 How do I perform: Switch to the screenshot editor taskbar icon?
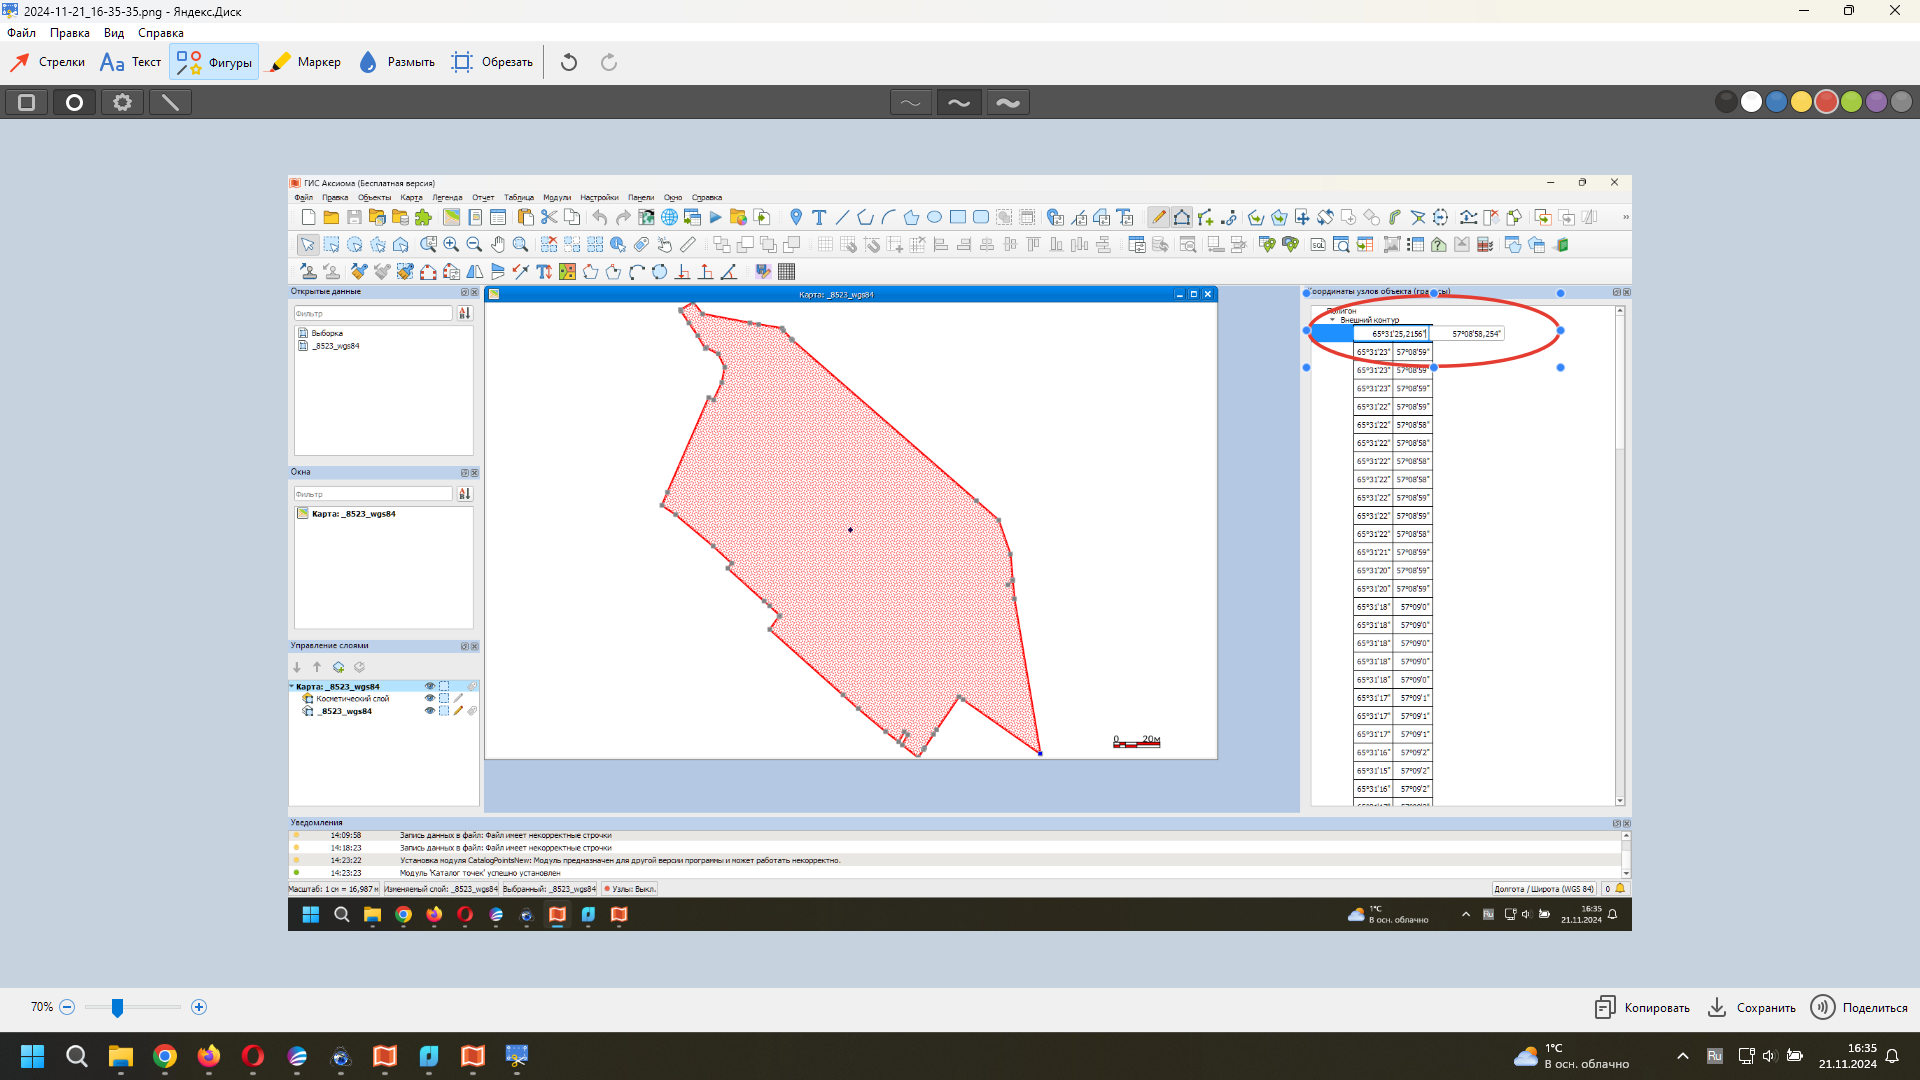pyautogui.click(x=517, y=1056)
